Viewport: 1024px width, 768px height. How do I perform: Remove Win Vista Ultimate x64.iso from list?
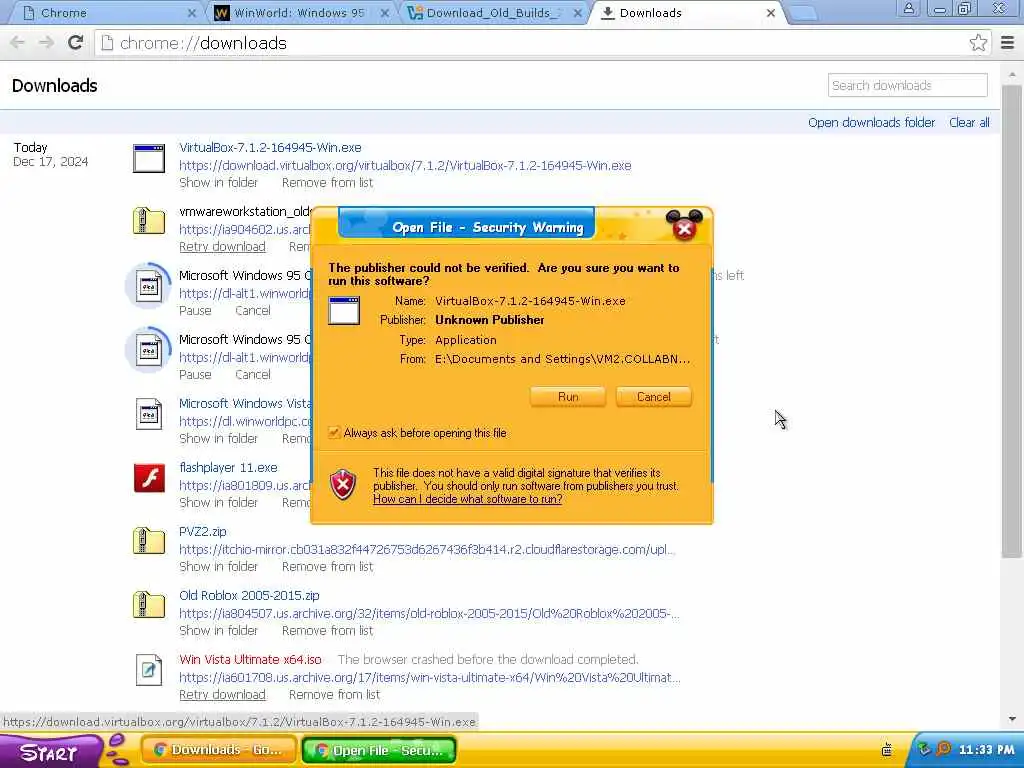coord(334,695)
